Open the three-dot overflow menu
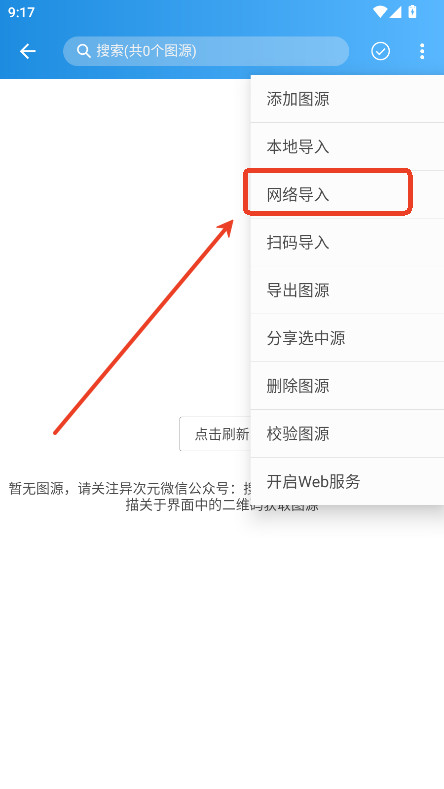444x789 pixels. click(x=422, y=51)
